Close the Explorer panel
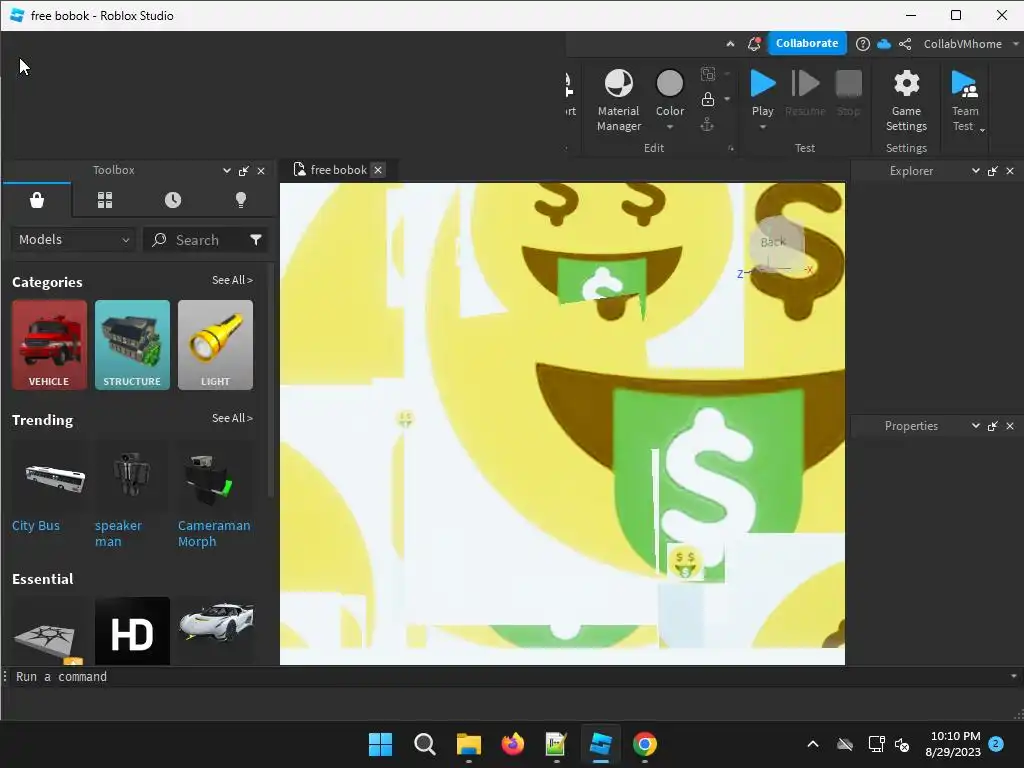 tap(1010, 171)
